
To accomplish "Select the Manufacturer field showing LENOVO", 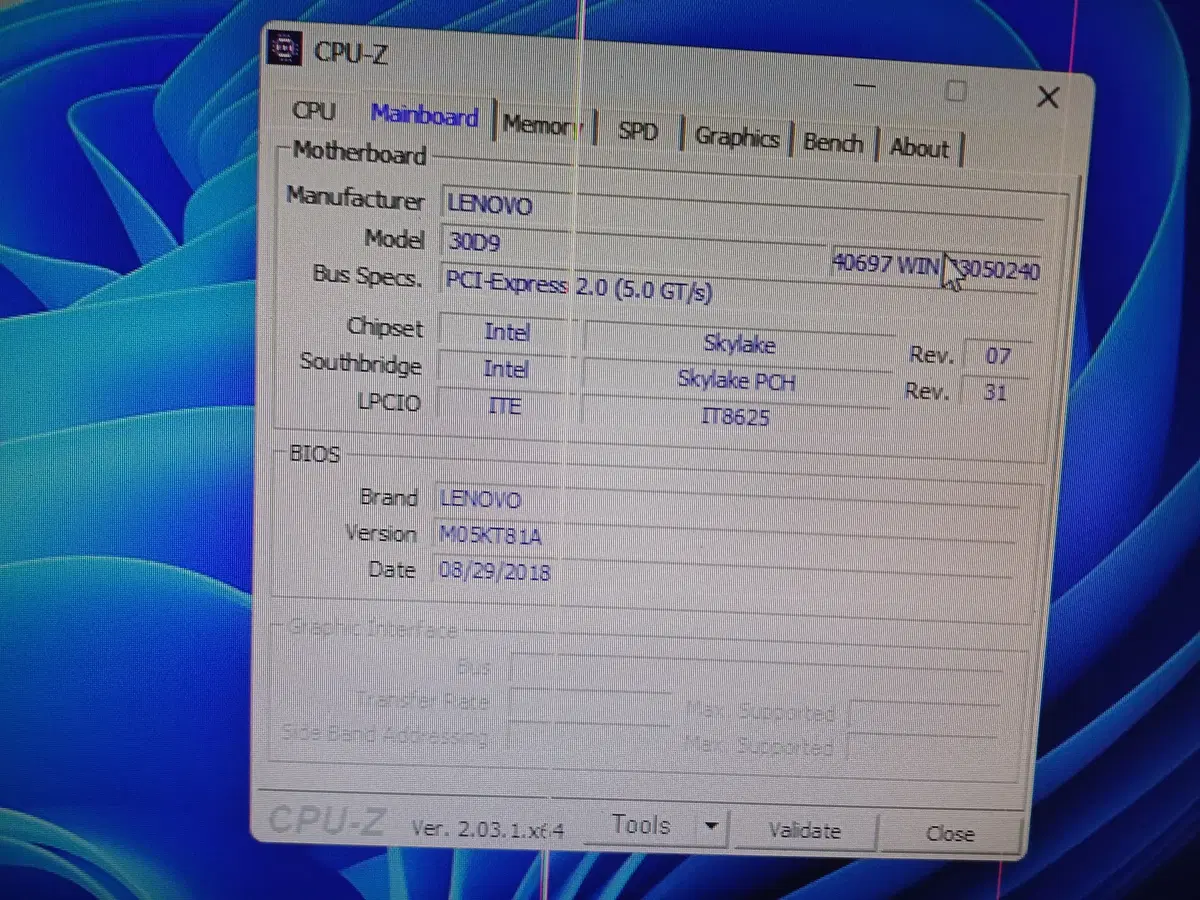I will coord(743,206).
